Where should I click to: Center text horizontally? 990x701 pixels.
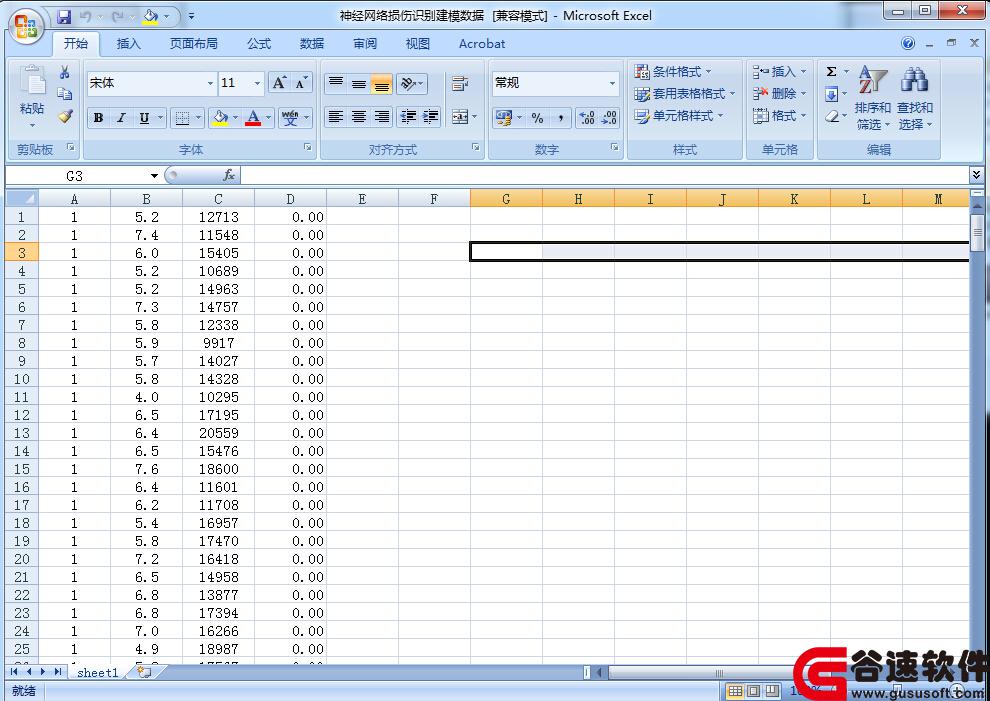coord(359,117)
